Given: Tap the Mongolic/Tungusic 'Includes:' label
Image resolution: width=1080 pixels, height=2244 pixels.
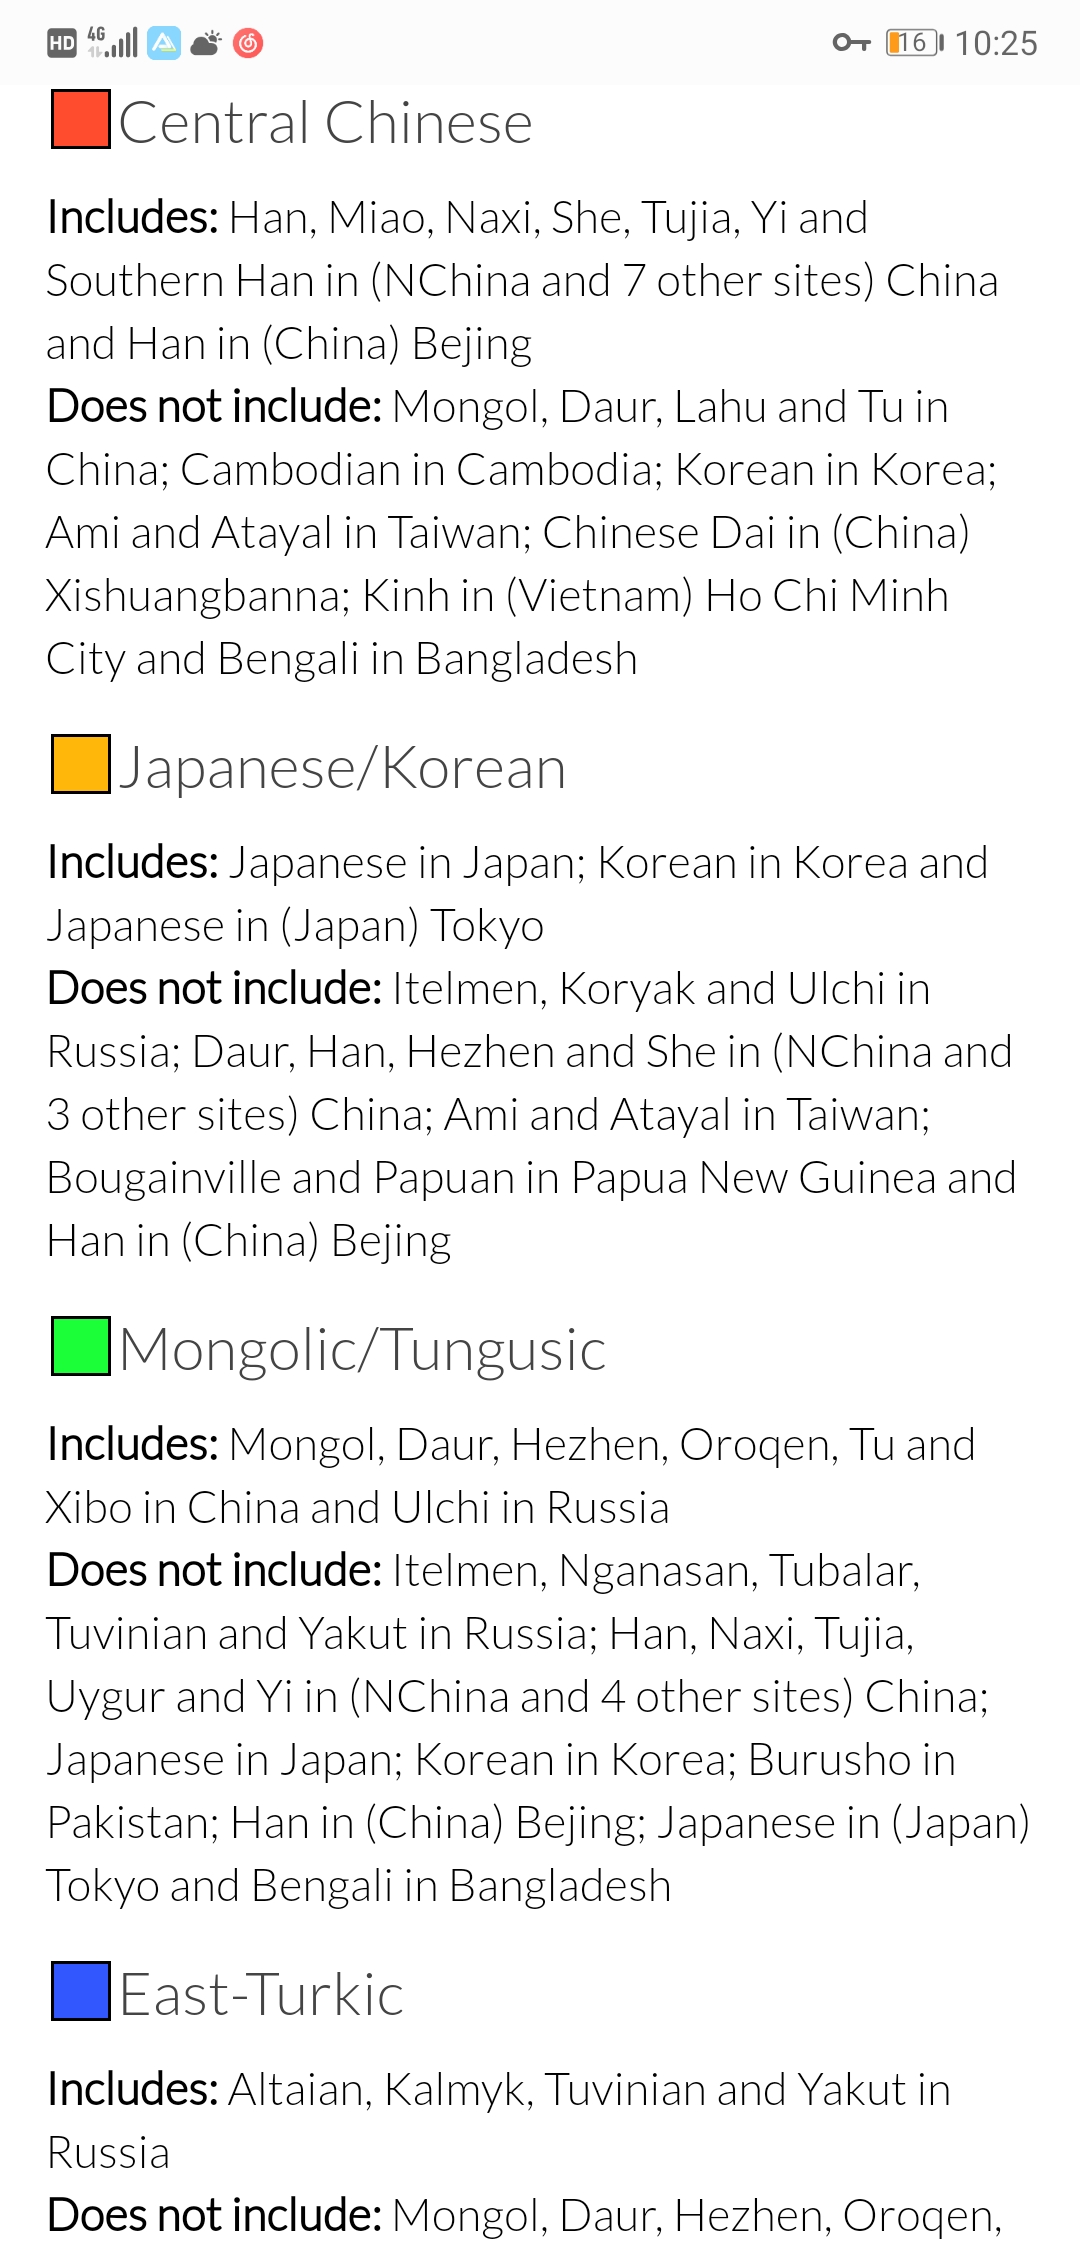Looking at the screenshot, I should point(133,1445).
